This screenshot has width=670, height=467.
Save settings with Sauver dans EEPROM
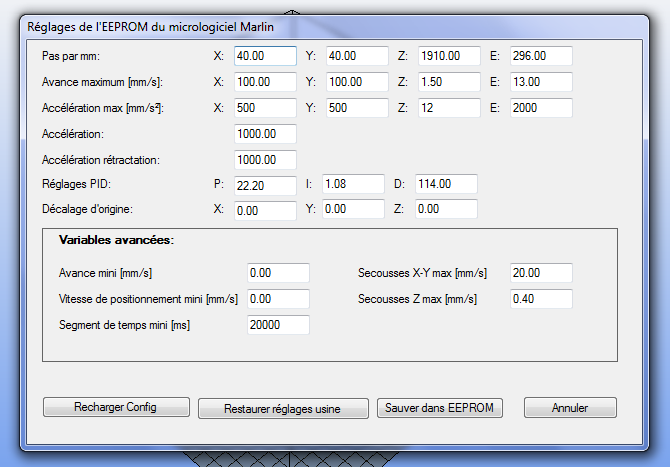click(440, 408)
